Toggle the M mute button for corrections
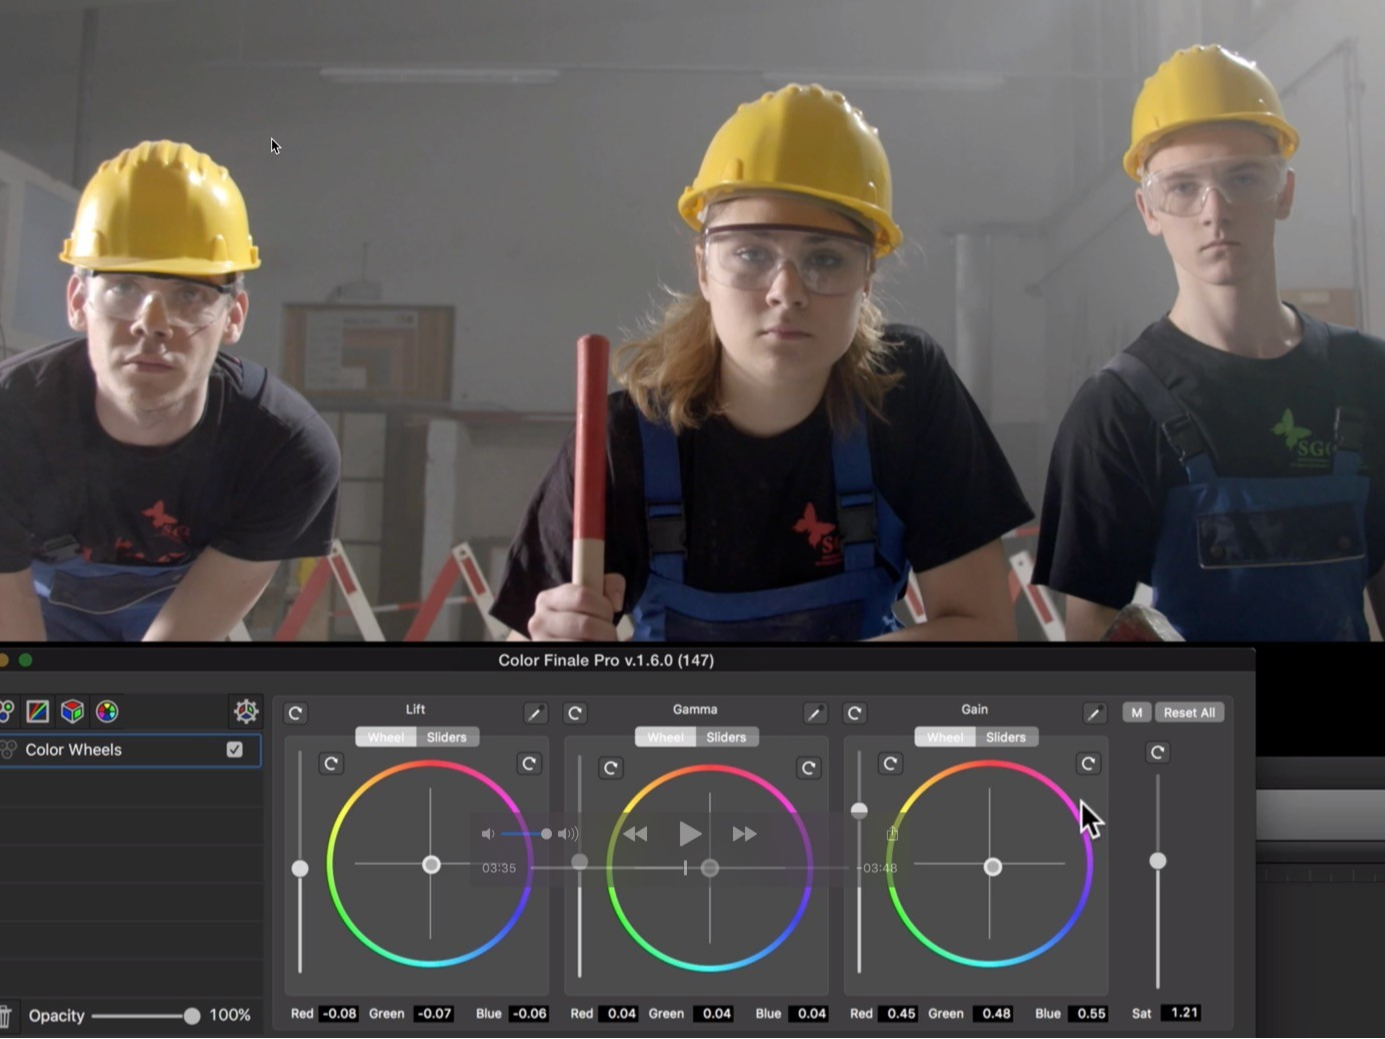1385x1039 pixels. (1136, 712)
